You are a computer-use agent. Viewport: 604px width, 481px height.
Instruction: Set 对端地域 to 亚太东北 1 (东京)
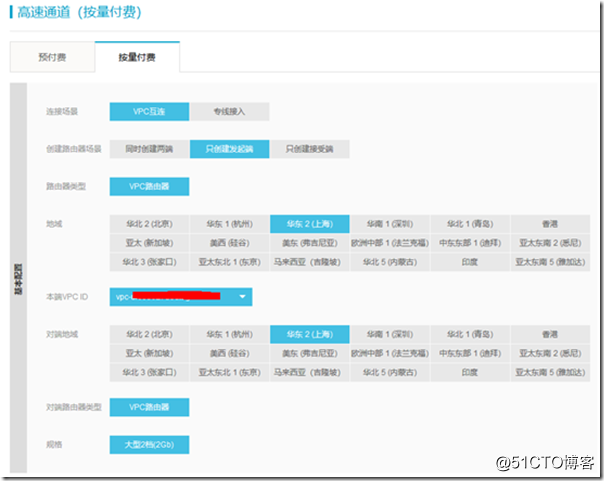(x=230, y=373)
